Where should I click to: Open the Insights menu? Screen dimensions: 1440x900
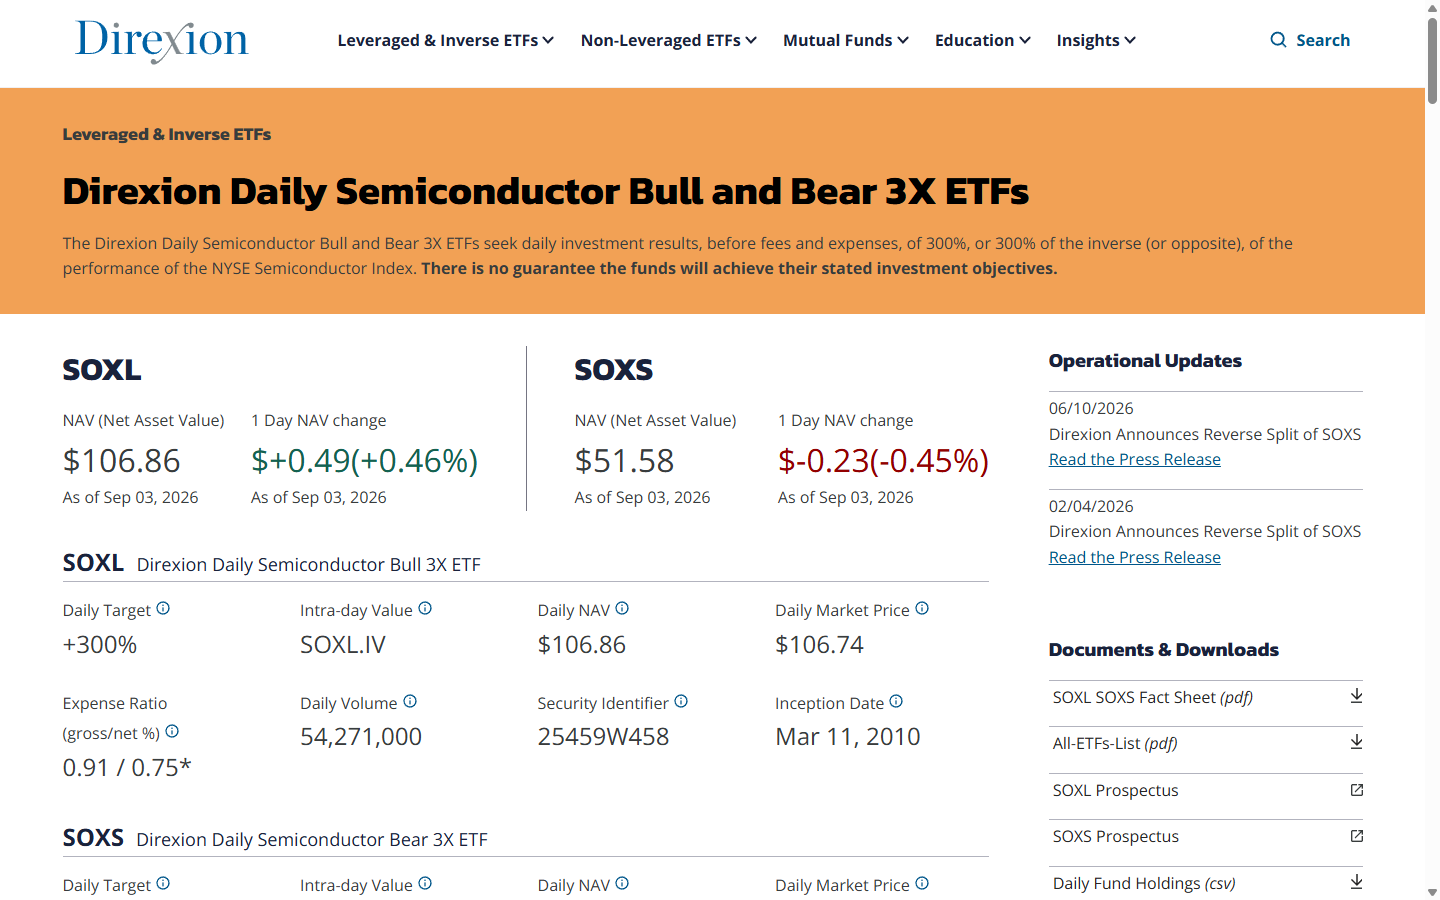click(x=1096, y=40)
